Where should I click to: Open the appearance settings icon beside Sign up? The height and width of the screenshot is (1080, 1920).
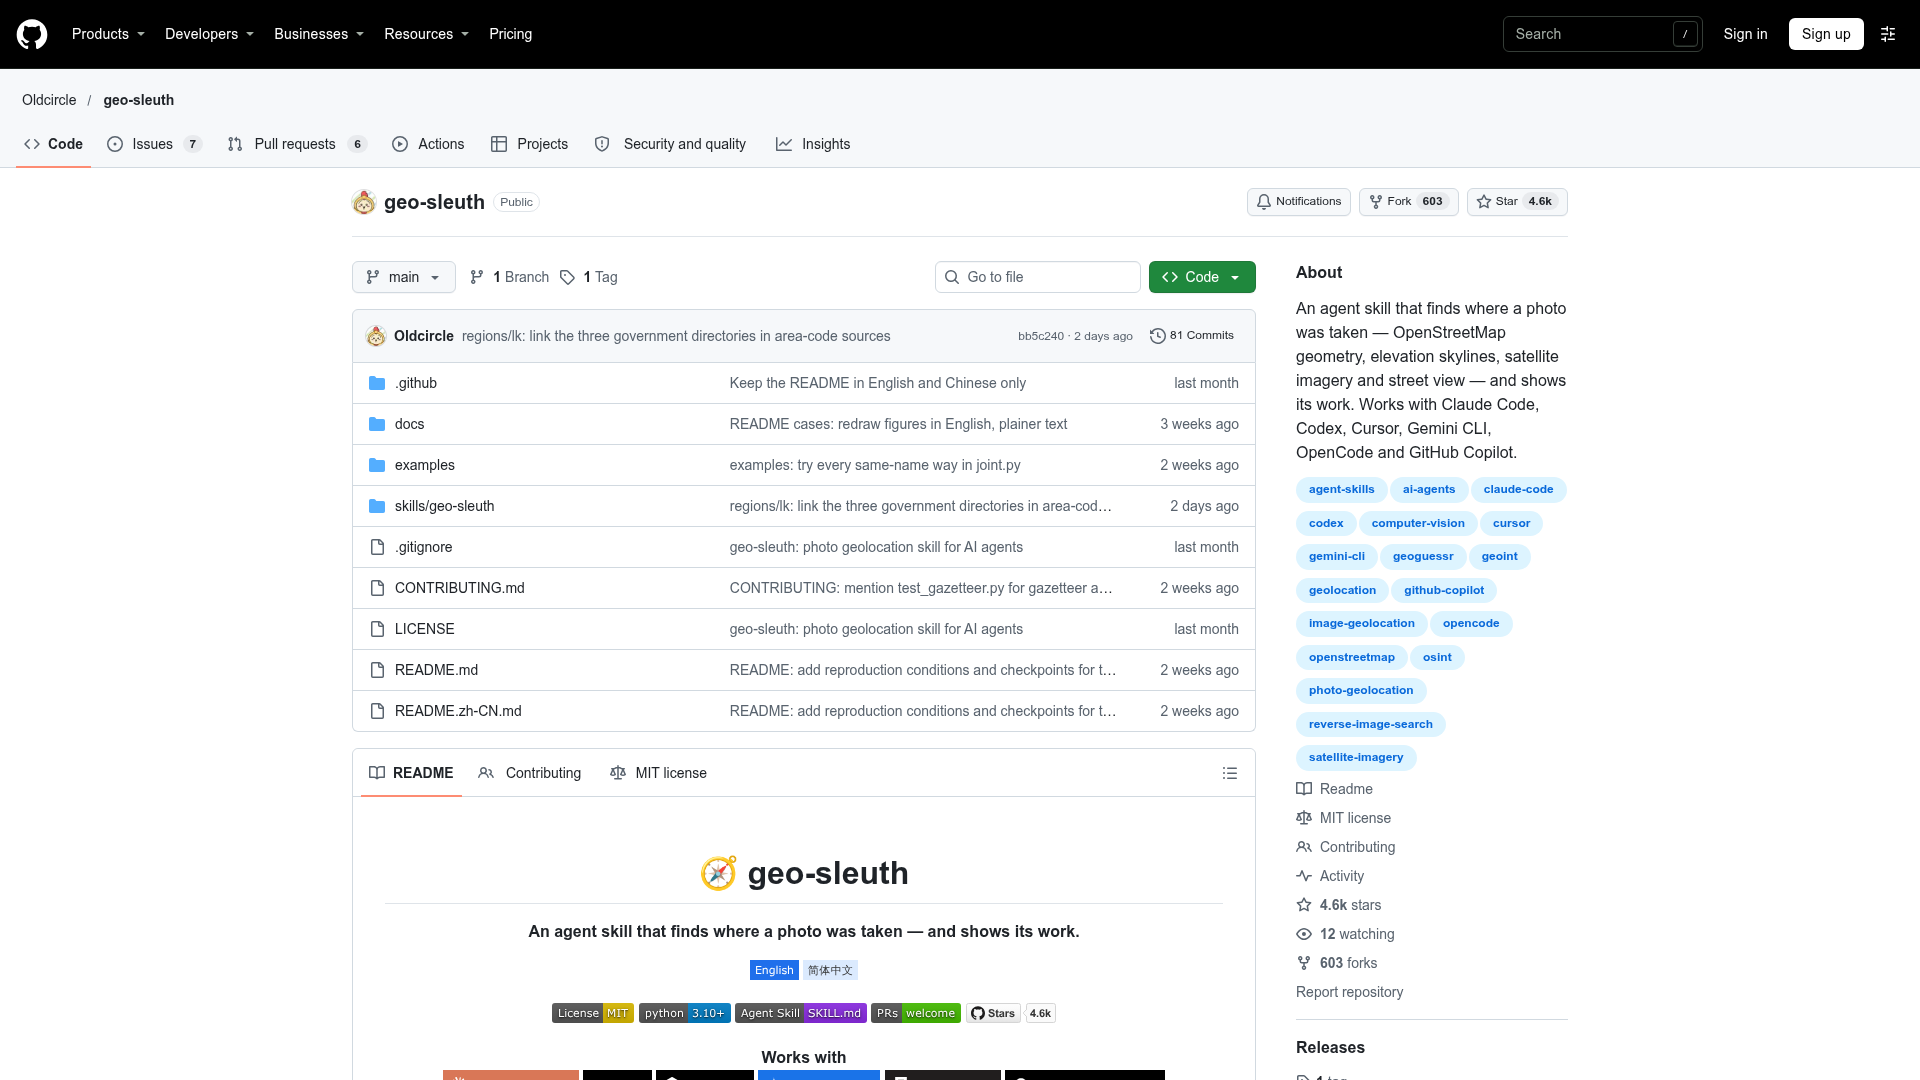pyautogui.click(x=1888, y=34)
